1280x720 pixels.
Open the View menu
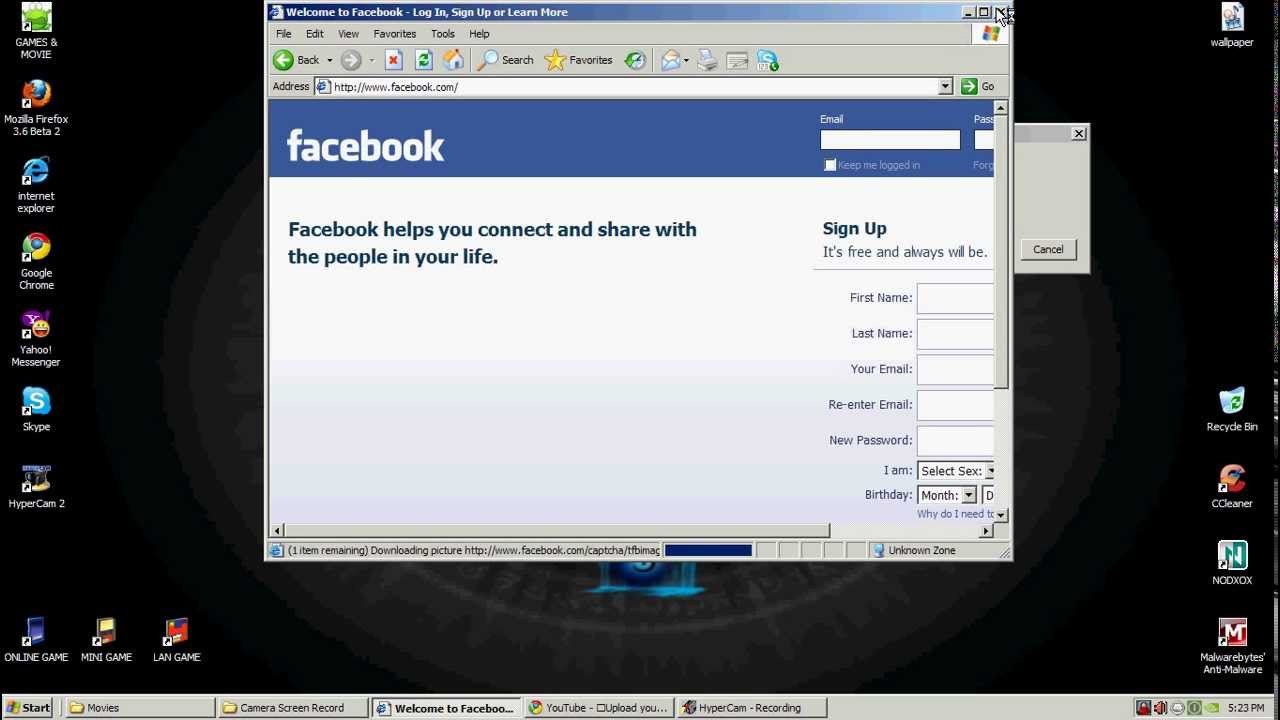pos(348,34)
